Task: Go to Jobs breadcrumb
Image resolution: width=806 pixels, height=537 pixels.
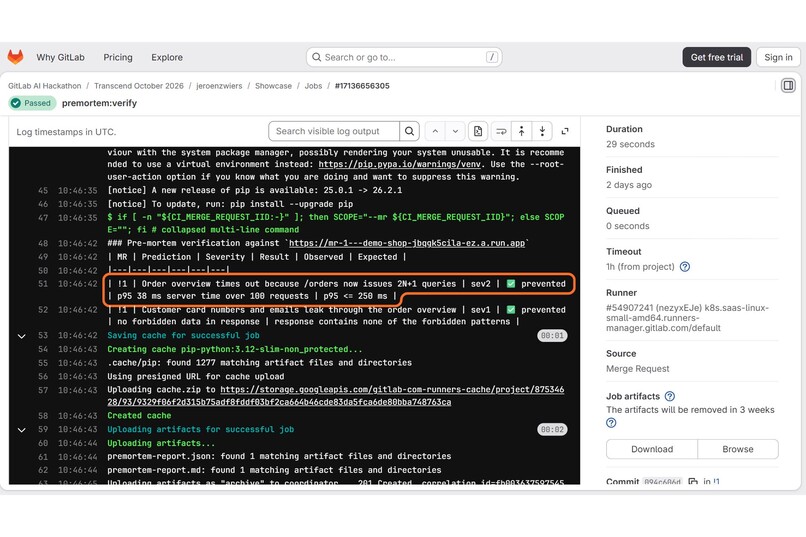Action: (313, 86)
